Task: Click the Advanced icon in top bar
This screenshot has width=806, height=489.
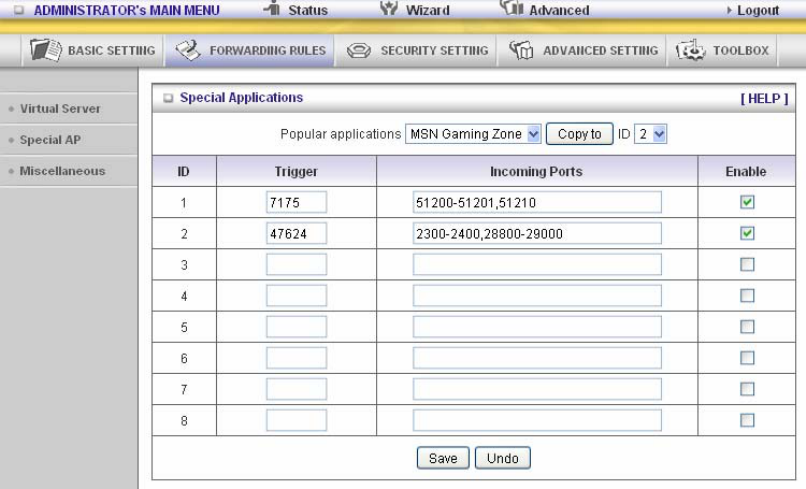Action: tap(511, 7)
